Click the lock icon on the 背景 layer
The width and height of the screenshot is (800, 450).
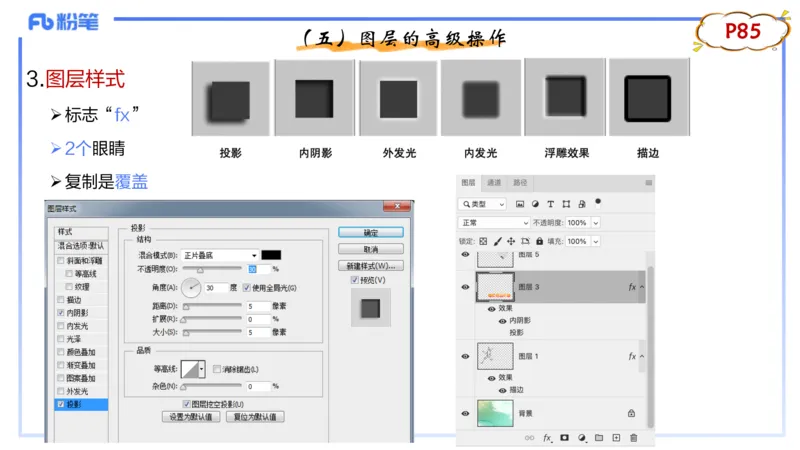632,413
